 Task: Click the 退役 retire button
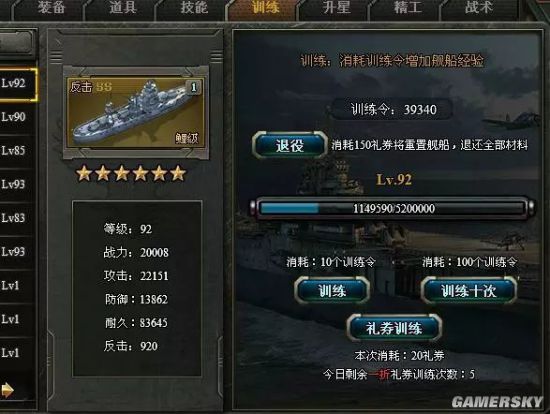tap(290, 145)
